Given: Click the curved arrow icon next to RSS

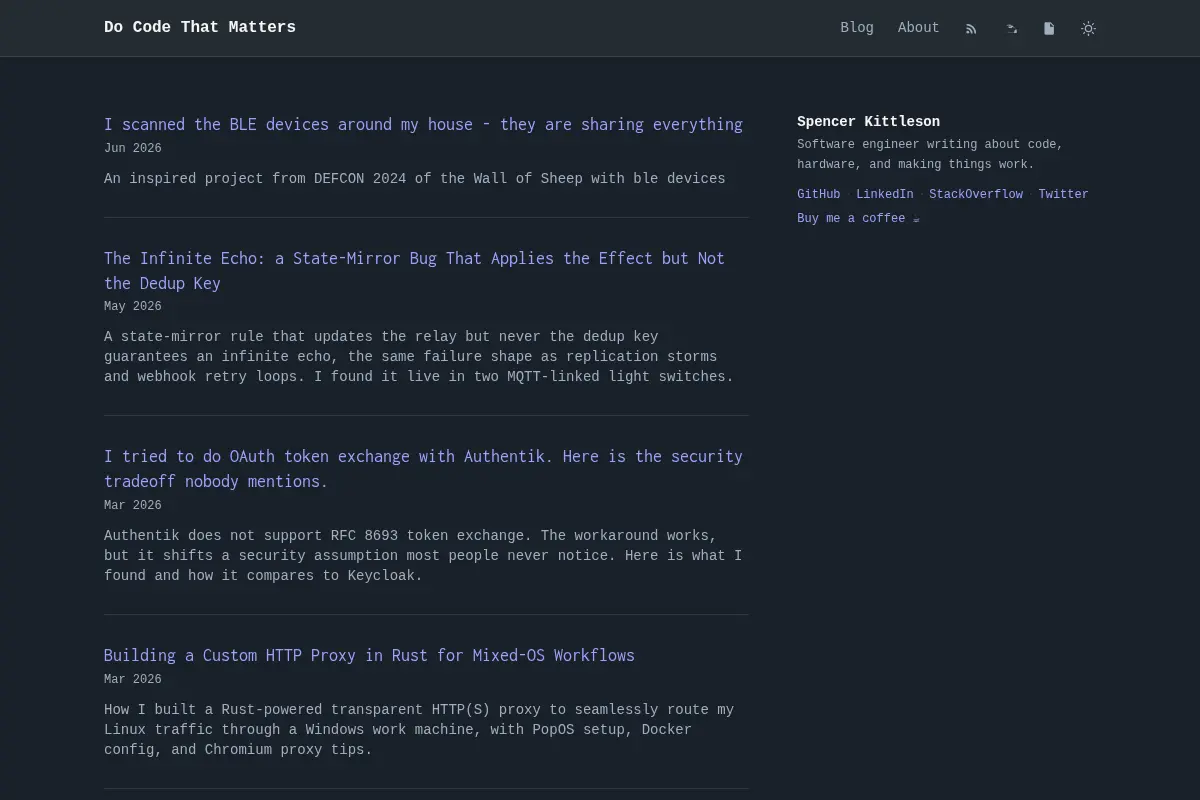Looking at the screenshot, I should click(x=1011, y=29).
